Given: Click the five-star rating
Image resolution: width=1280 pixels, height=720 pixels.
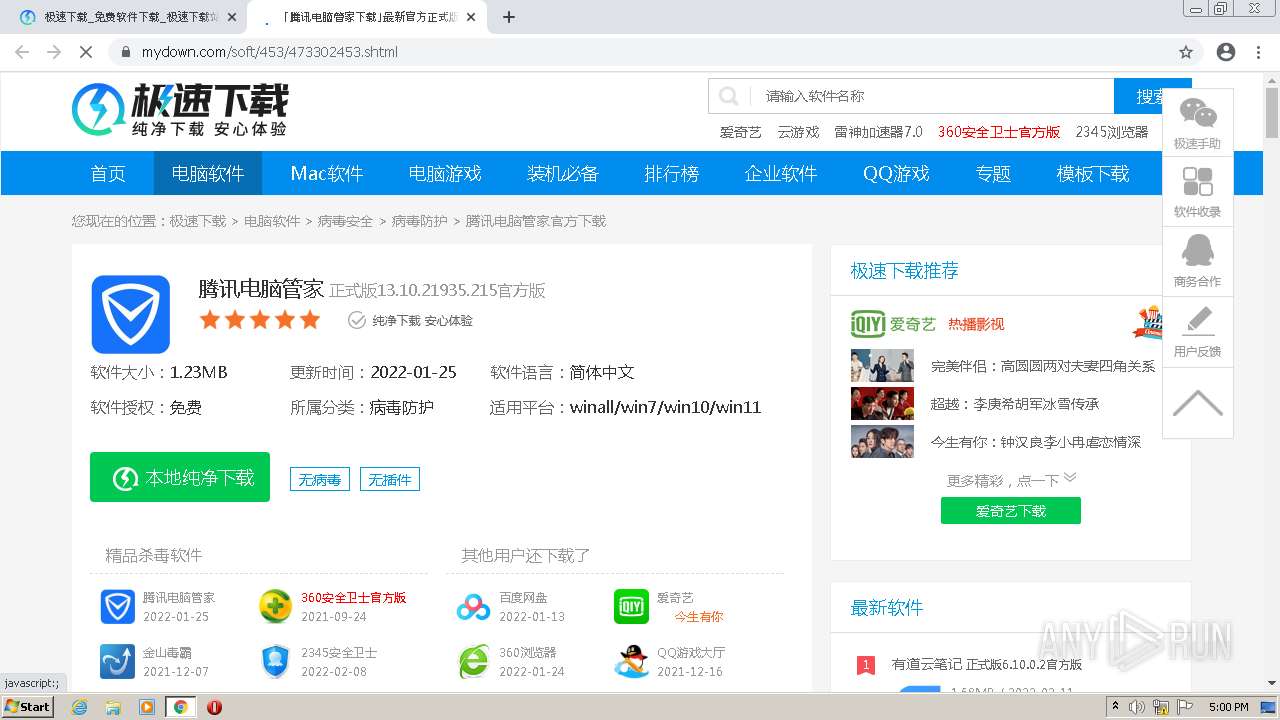Looking at the screenshot, I should [x=260, y=320].
